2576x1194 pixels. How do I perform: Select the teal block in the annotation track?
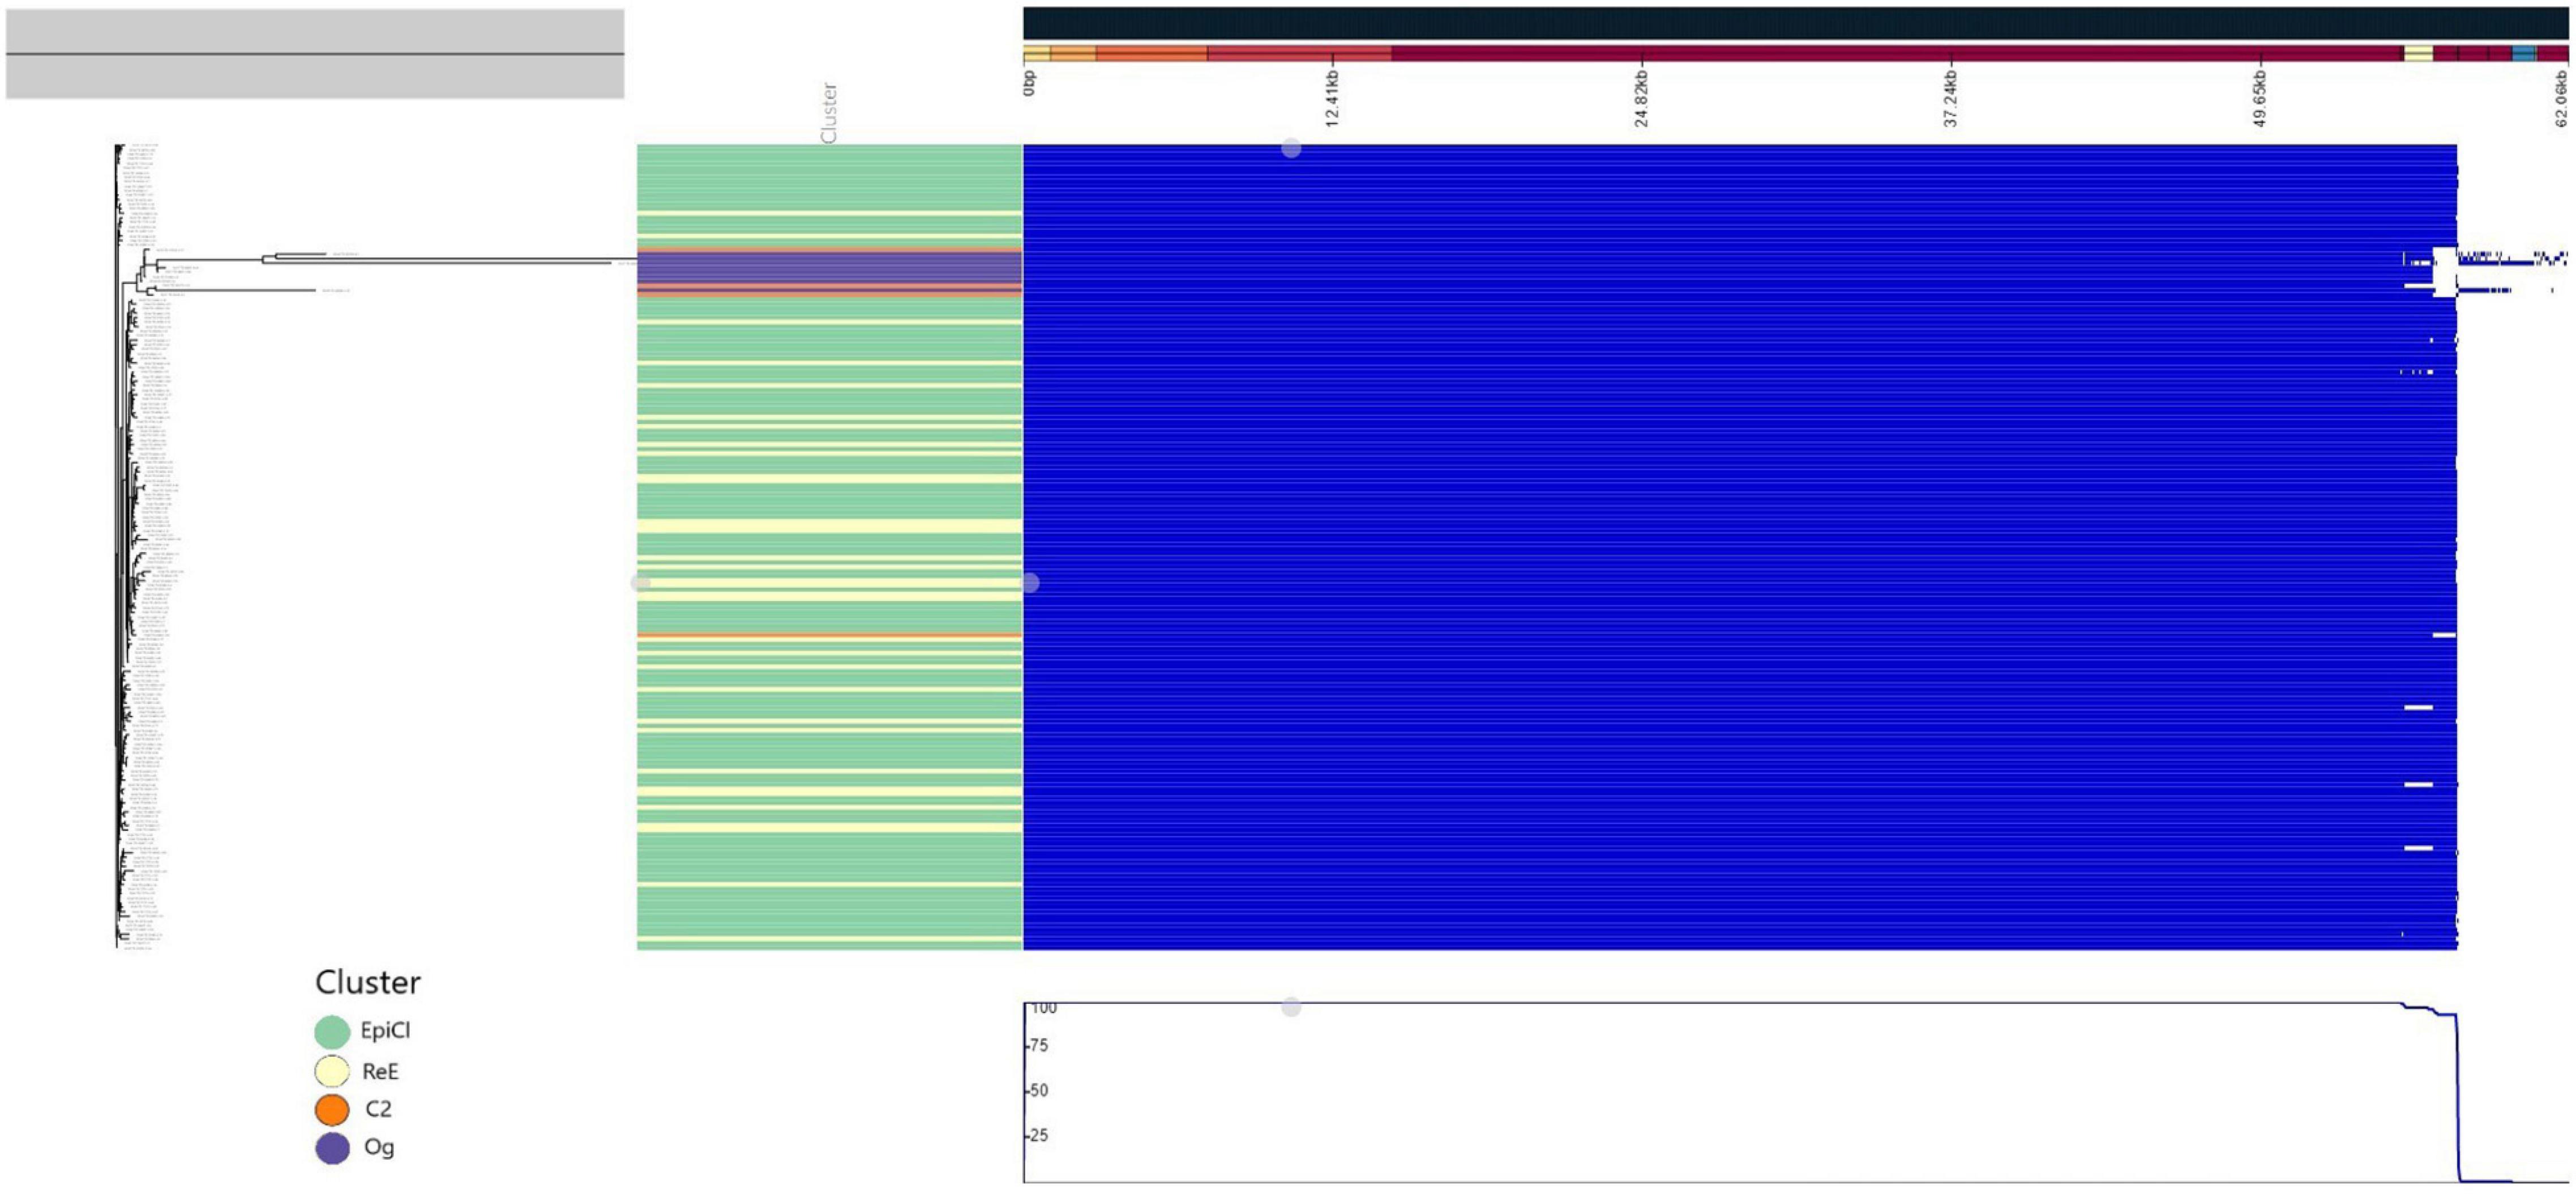(2523, 53)
